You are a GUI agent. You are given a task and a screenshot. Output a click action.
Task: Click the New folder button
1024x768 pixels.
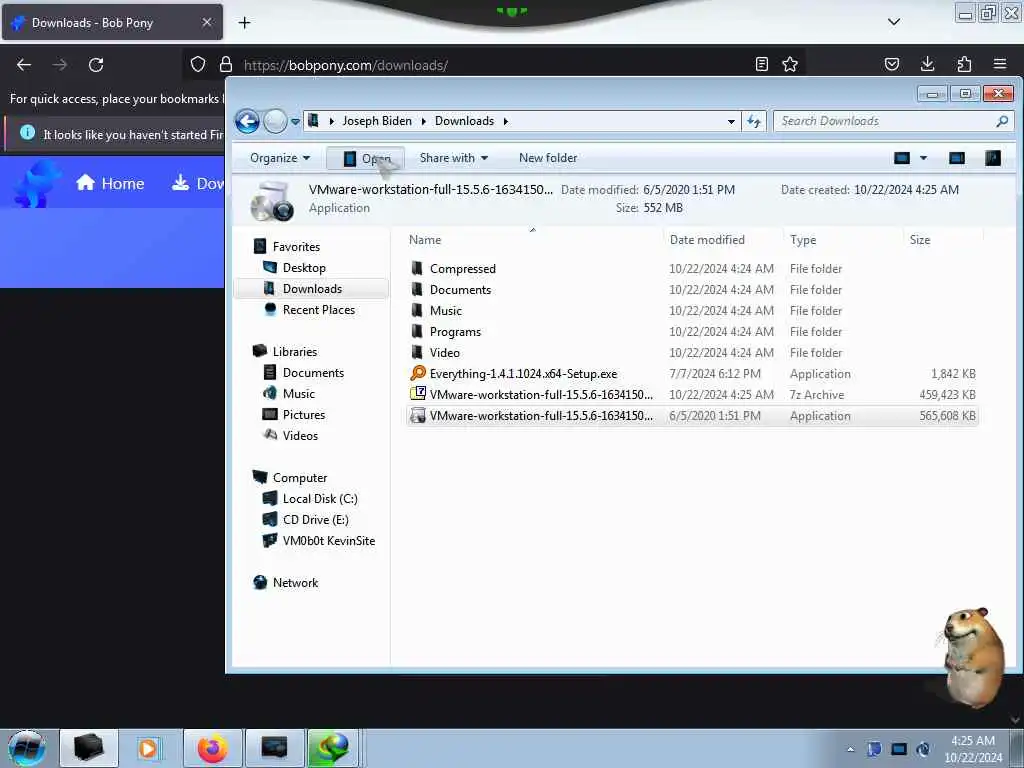pos(548,158)
